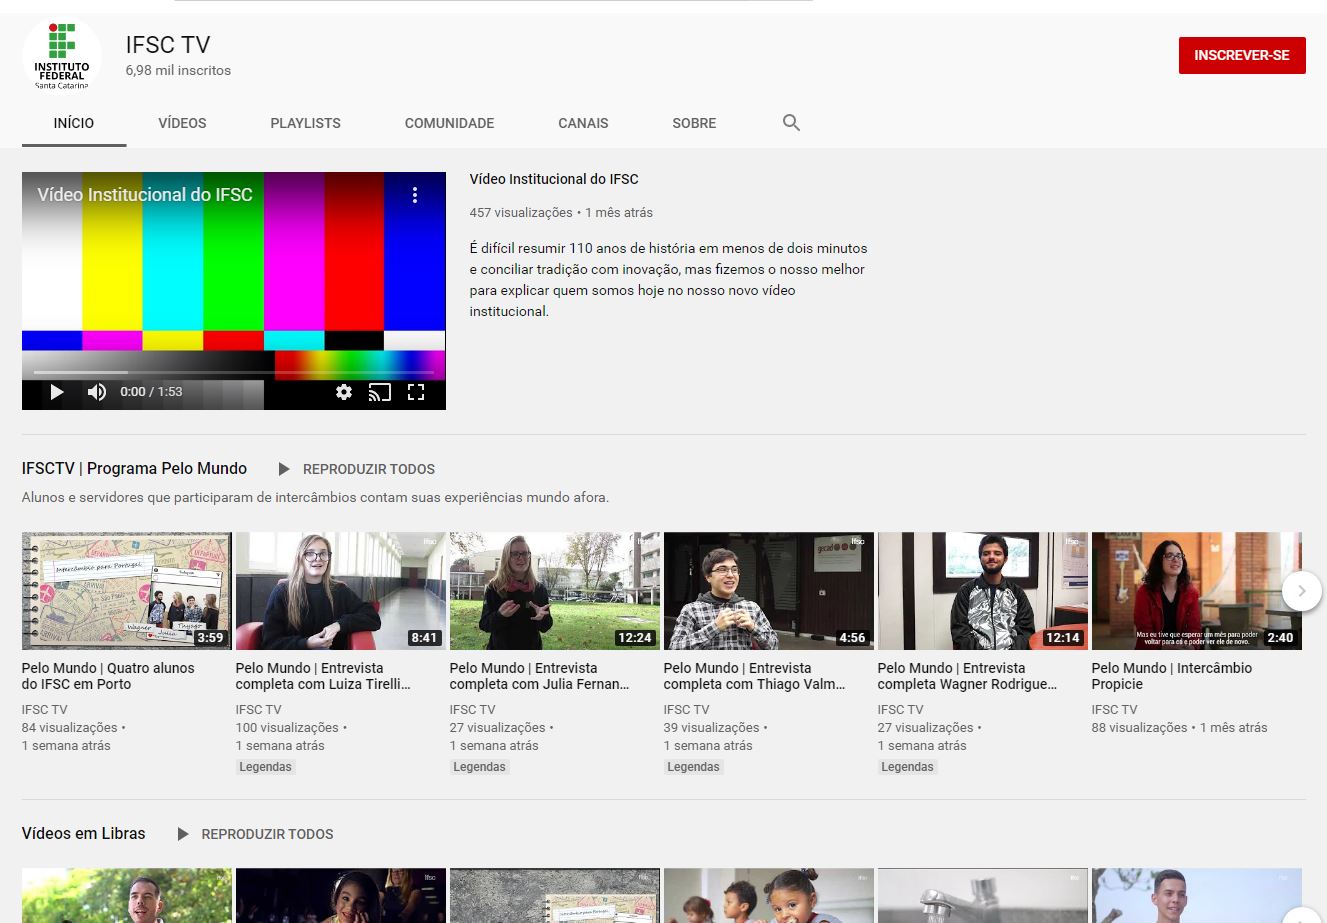Click IFSC TV channel under Thiago Valm... video
The width and height of the screenshot is (1327, 923).
[x=686, y=710]
